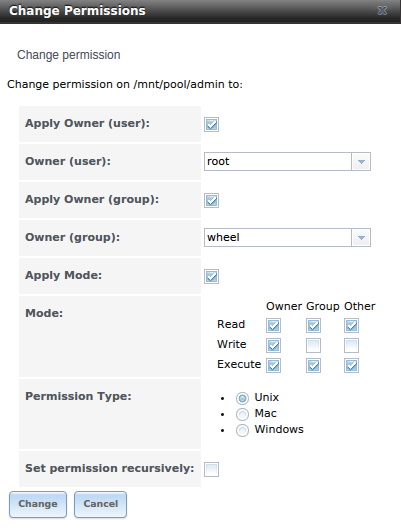The width and height of the screenshot is (401, 530).
Task: Toggle Group Execute permission checkbox
Action: [x=313, y=365]
